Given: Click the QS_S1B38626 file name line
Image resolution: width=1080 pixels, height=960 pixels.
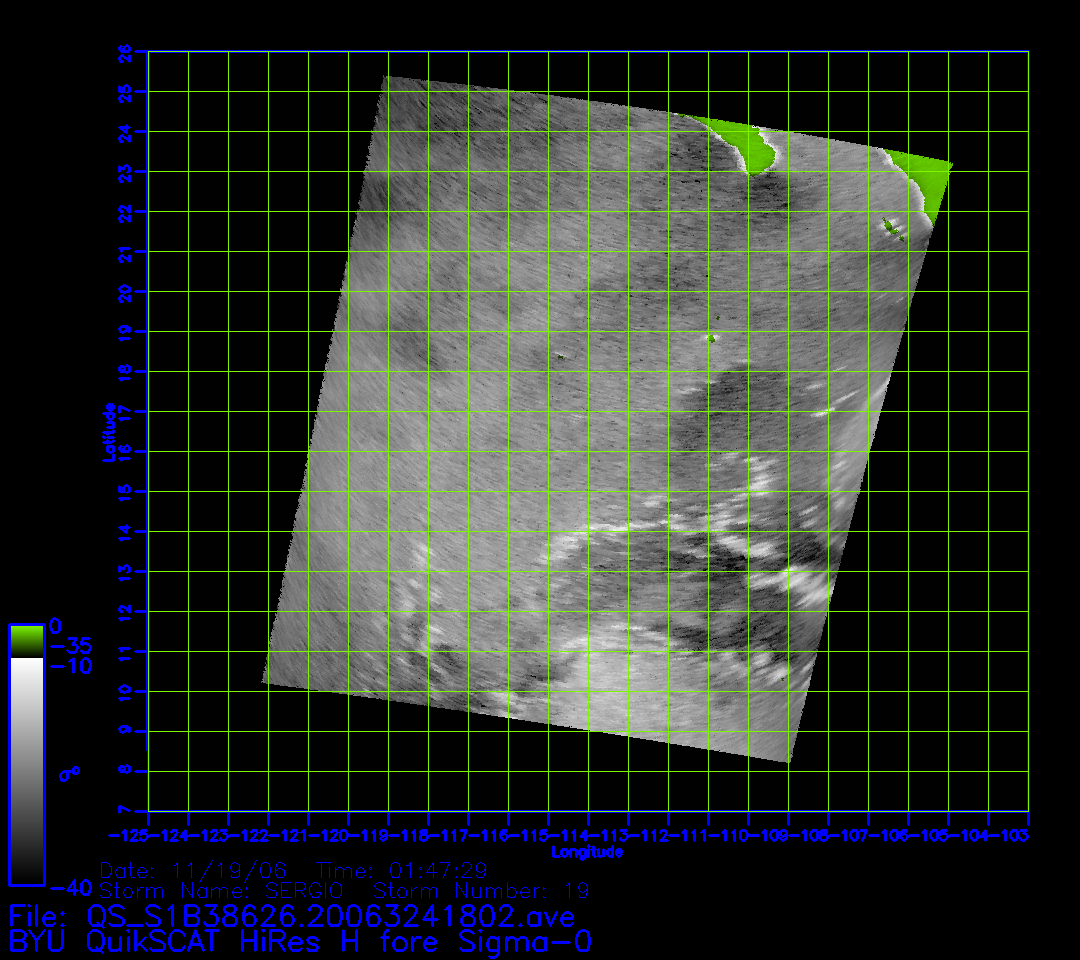Looking at the screenshot, I should click(292, 915).
